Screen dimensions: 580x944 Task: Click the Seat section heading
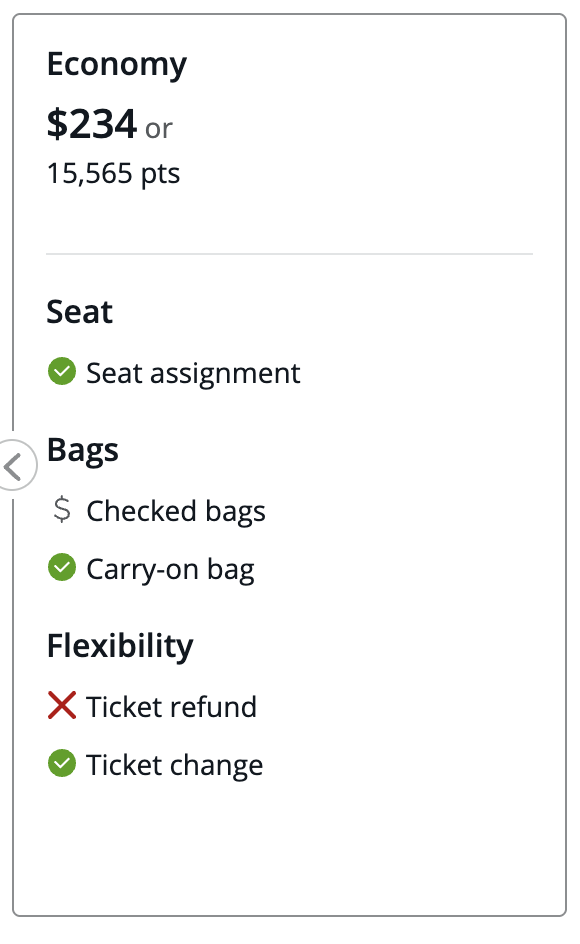point(80,312)
